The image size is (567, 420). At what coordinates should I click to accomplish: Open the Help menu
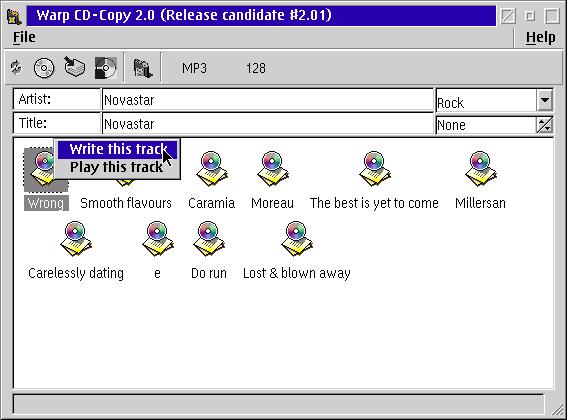[540, 37]
